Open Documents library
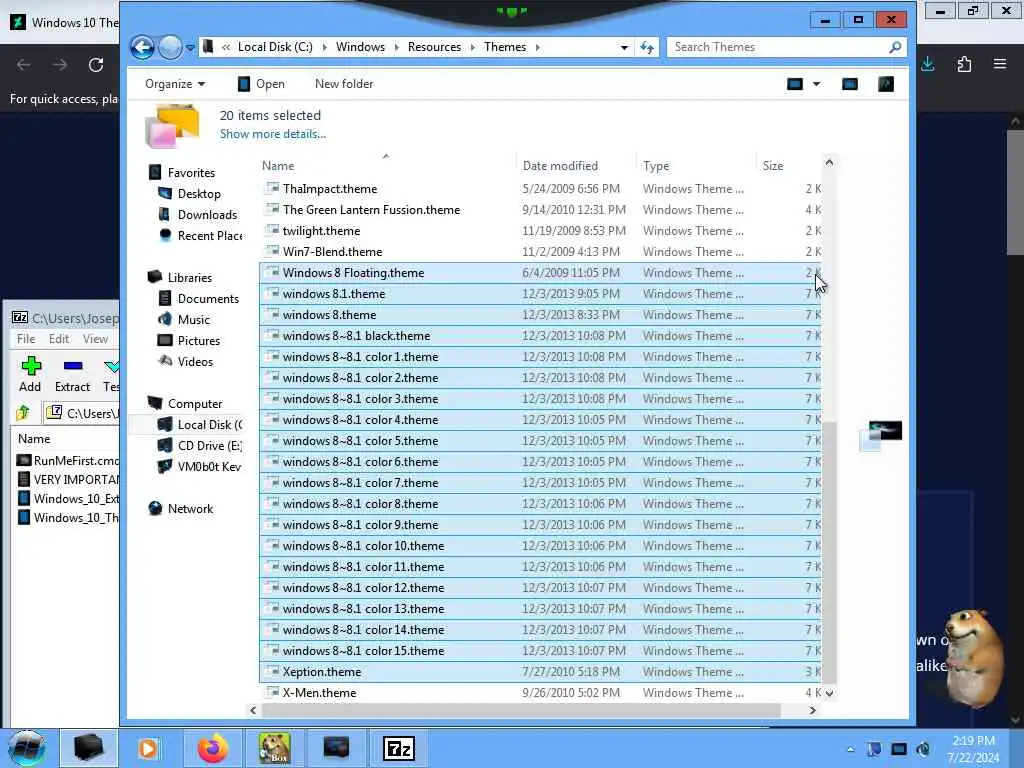Screen dimensions: 1024x768 [208, 298]
